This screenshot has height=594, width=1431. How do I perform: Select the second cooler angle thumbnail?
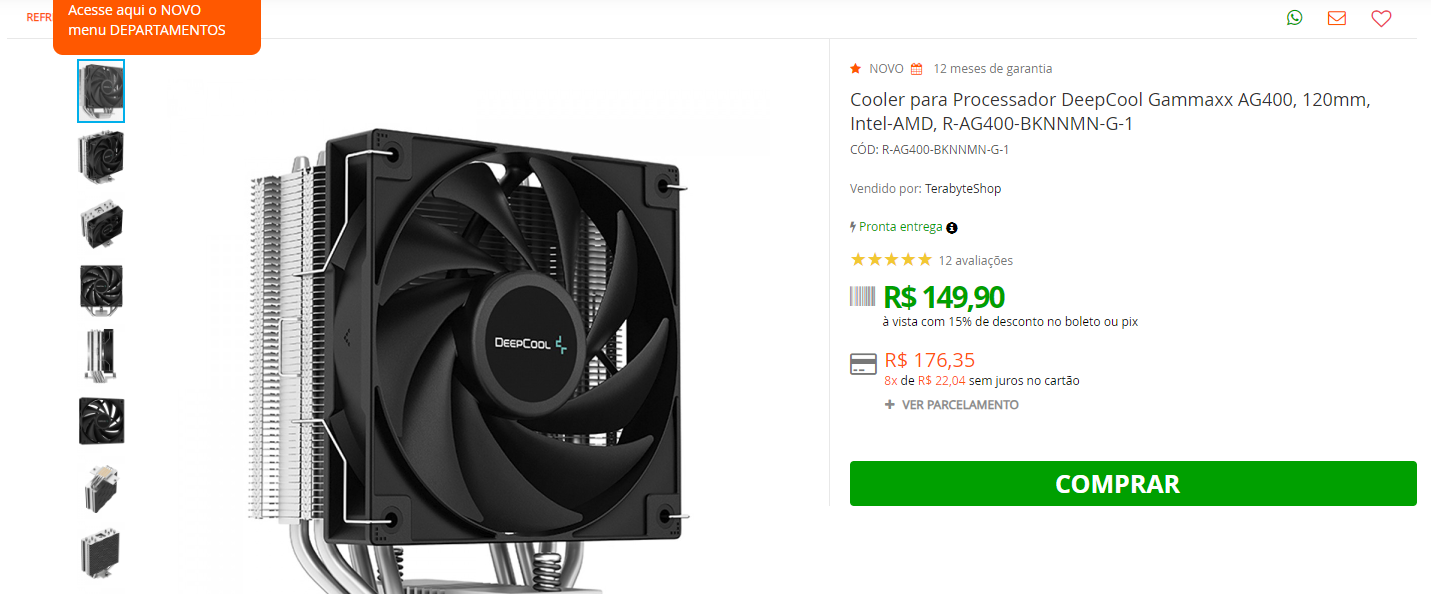click(101, 156)
